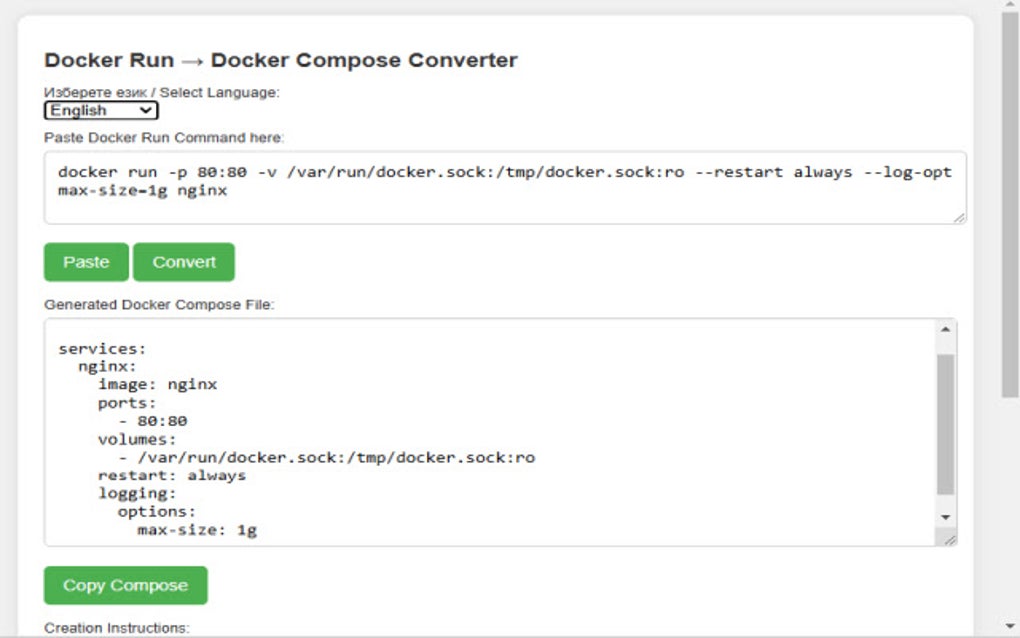
Task: Click the Docker Run Docker Compose Converter heading
Action: pos(280,60)
